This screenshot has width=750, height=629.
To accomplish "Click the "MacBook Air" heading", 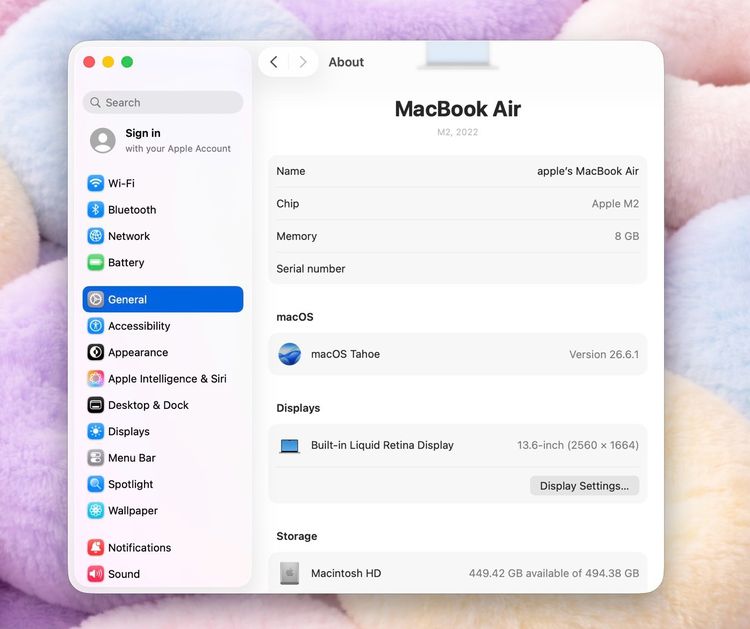I will [458, 109].
